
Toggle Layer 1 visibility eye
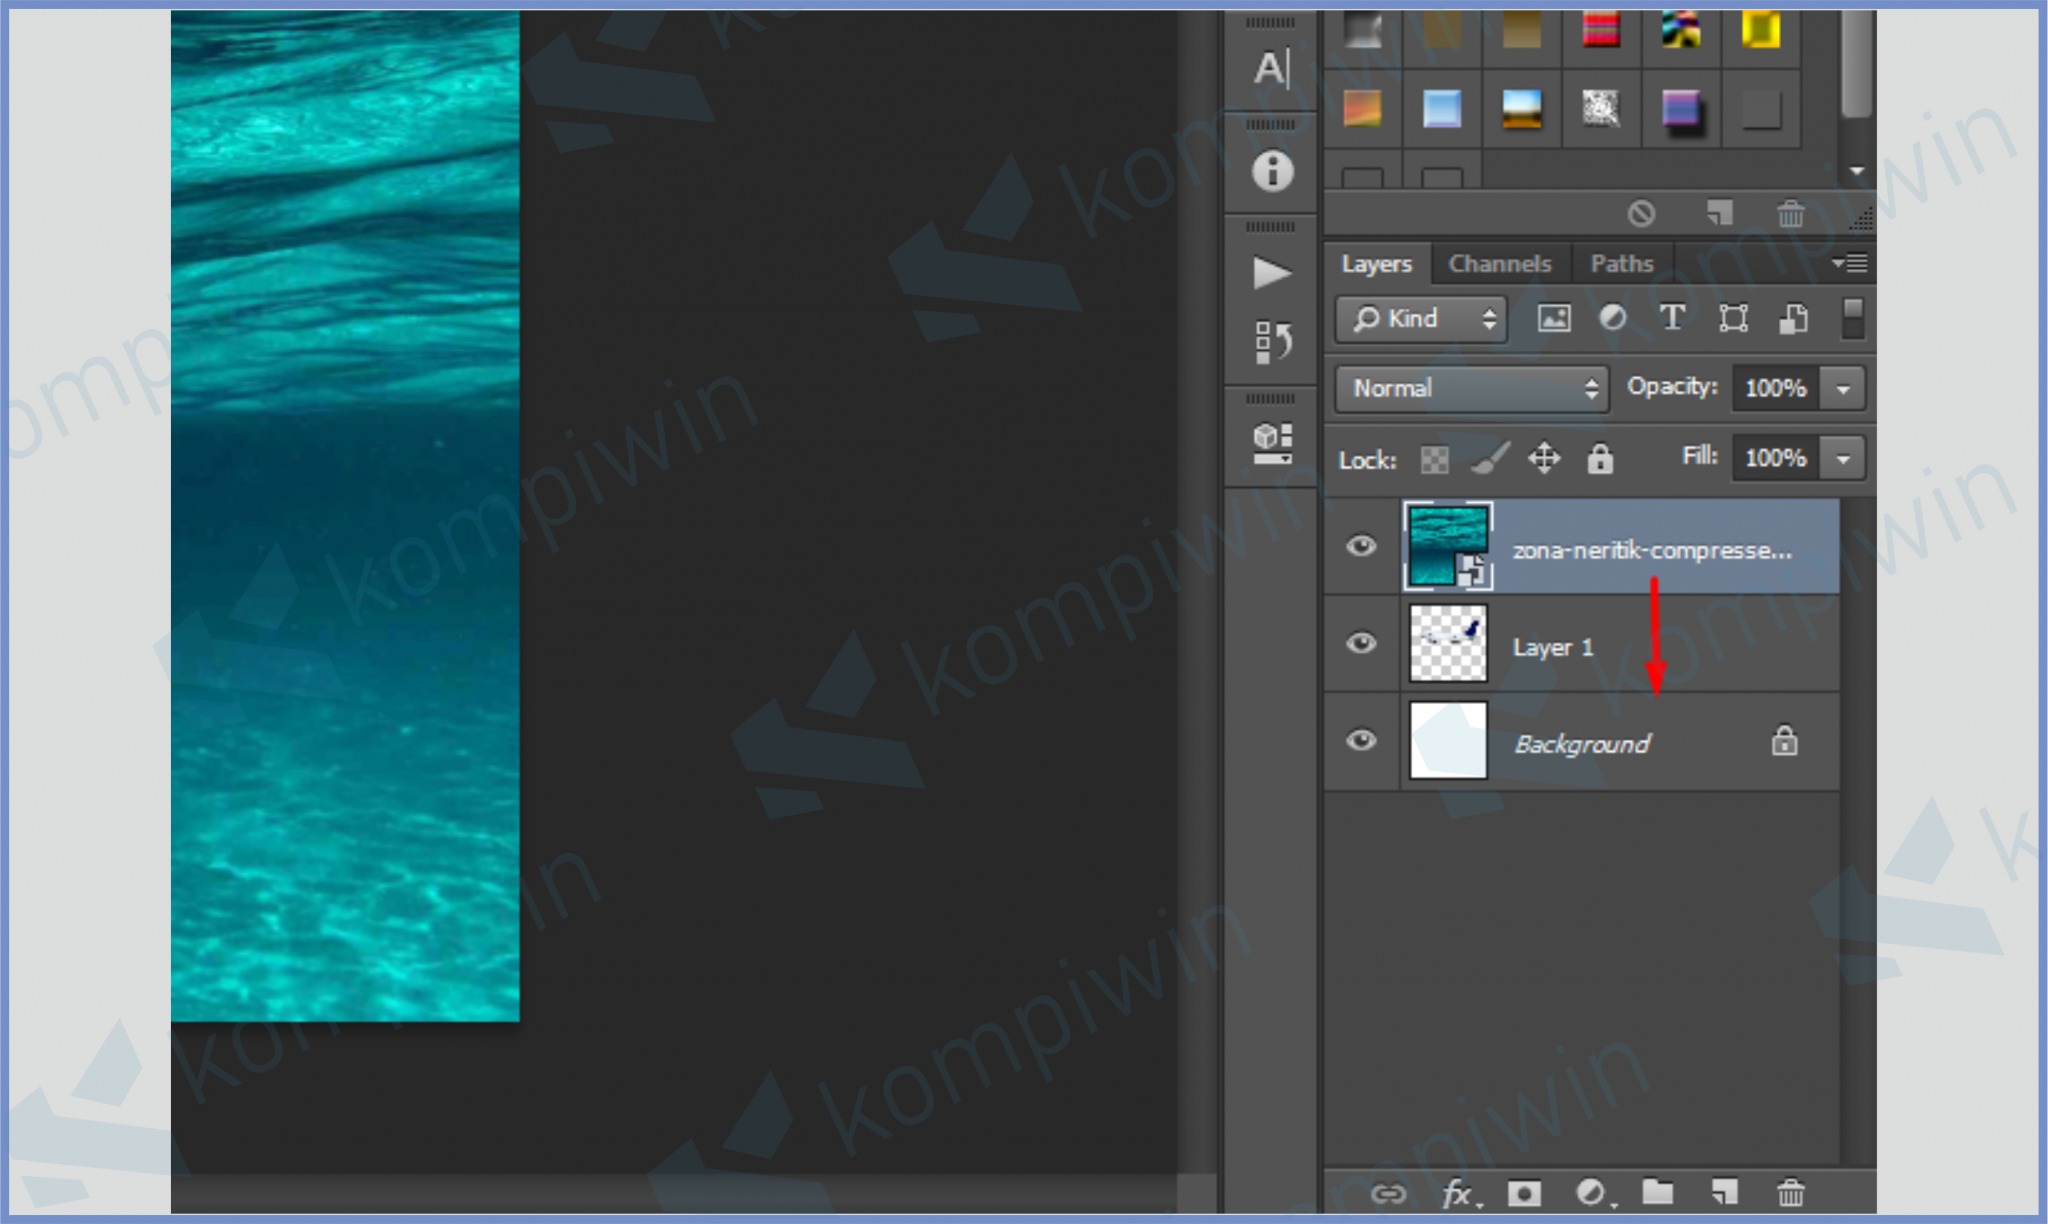pos(1361,643)
